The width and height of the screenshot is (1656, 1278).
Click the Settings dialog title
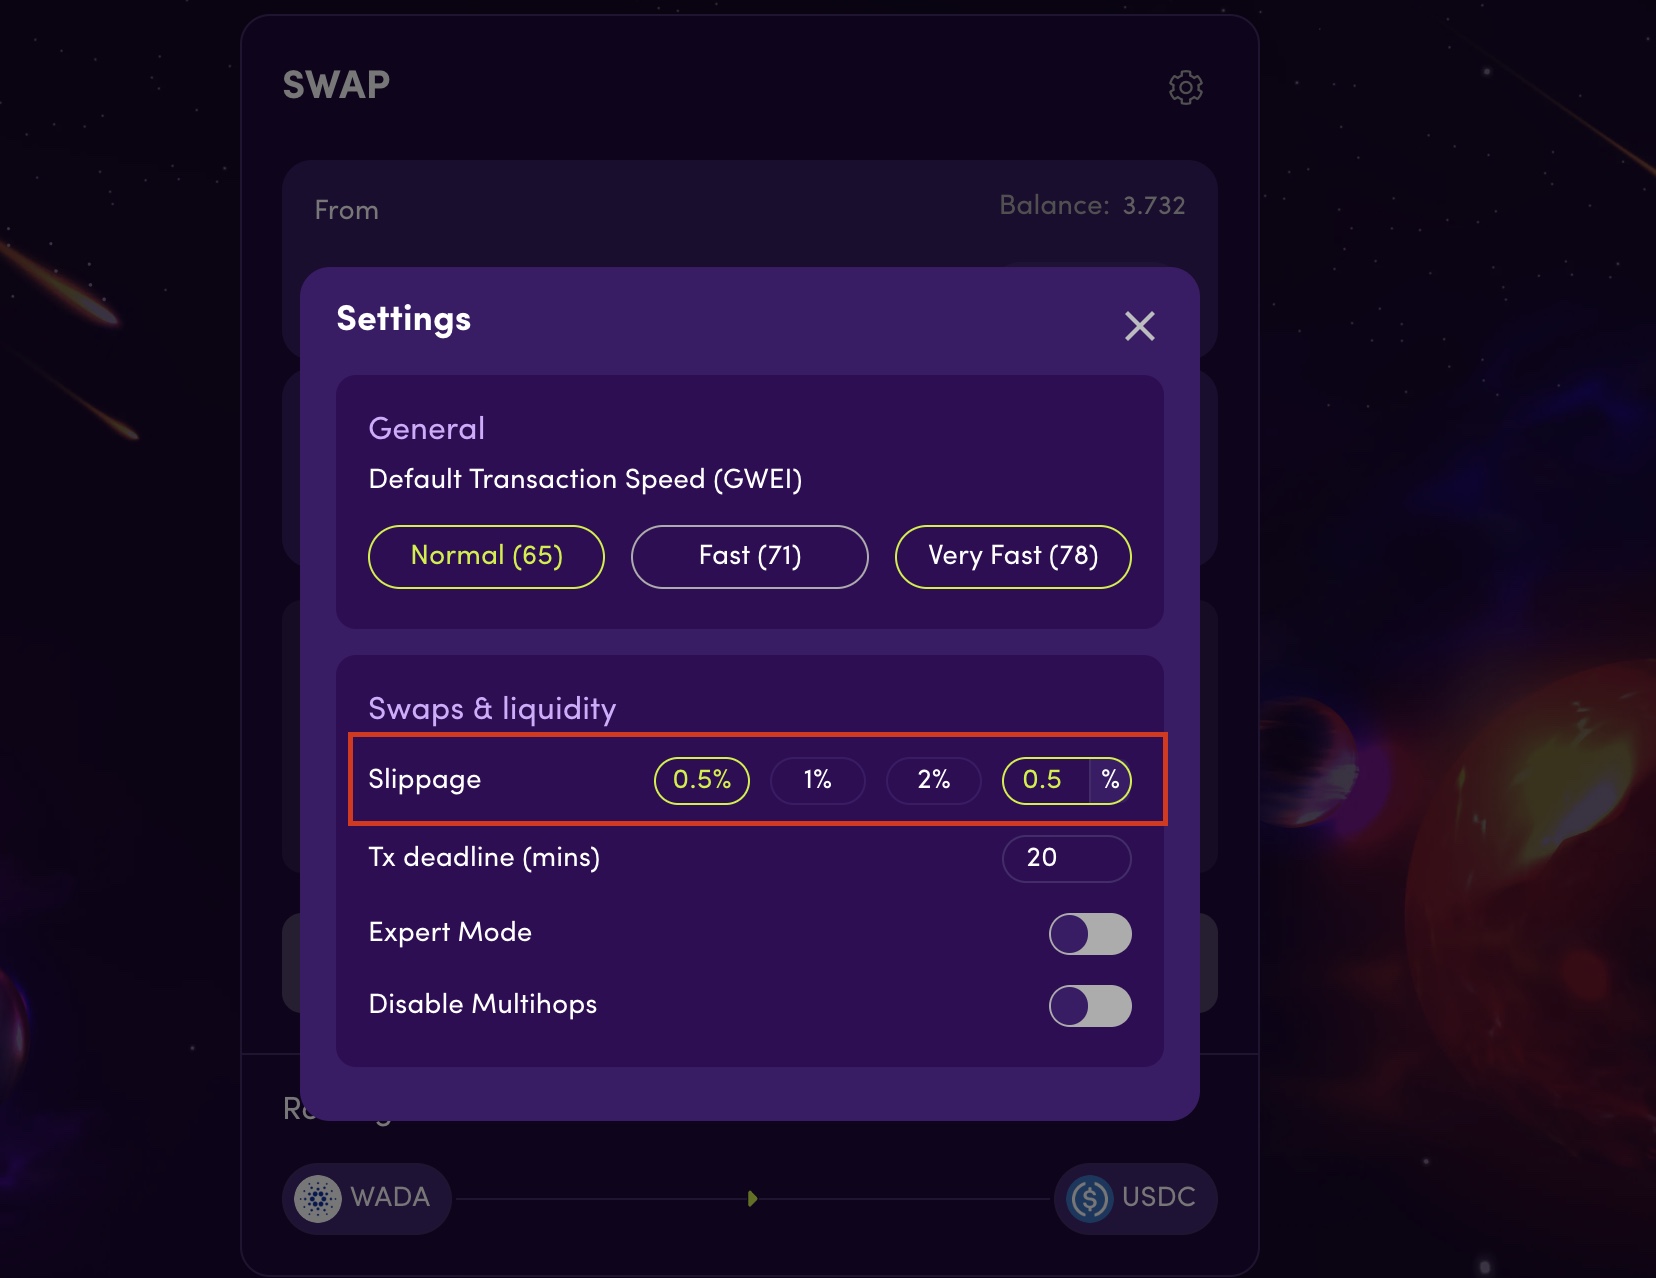point(404,319)
